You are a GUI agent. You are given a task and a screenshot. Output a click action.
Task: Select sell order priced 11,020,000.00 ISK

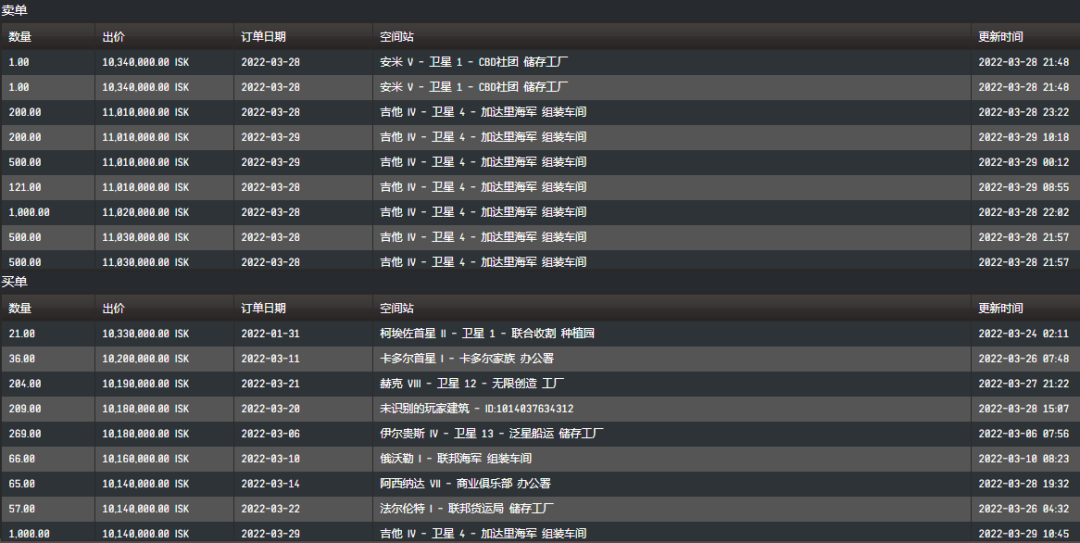coord(145,212)
